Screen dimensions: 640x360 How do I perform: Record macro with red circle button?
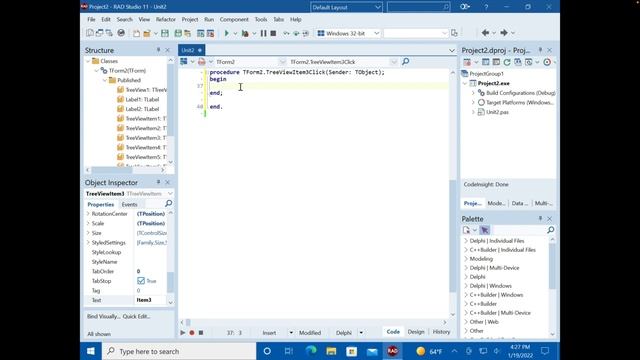point(192,333)
